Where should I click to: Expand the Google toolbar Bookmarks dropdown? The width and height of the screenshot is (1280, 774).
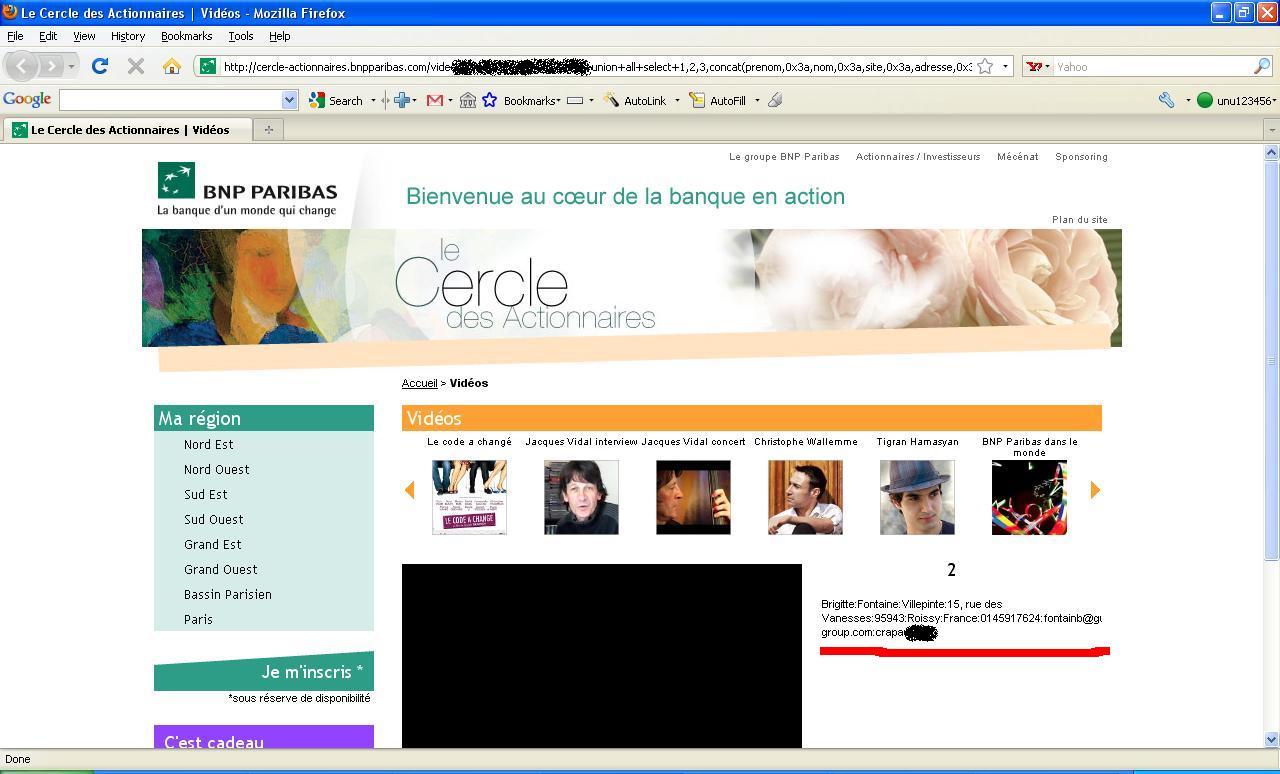(560, 100)
